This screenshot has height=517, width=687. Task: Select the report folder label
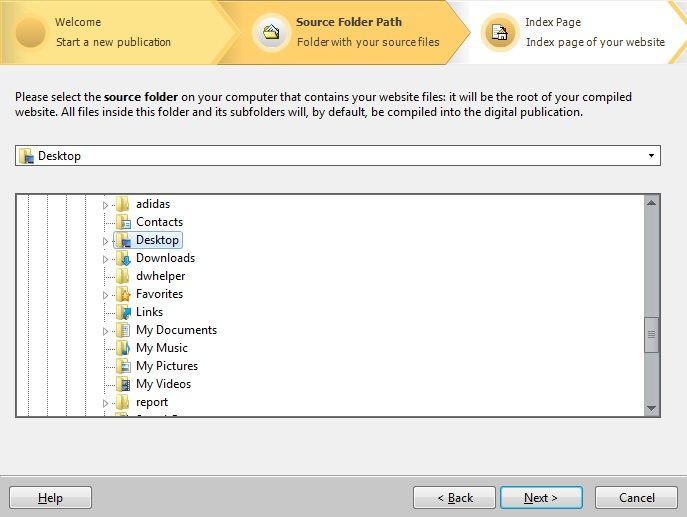(x=152, y=402)
